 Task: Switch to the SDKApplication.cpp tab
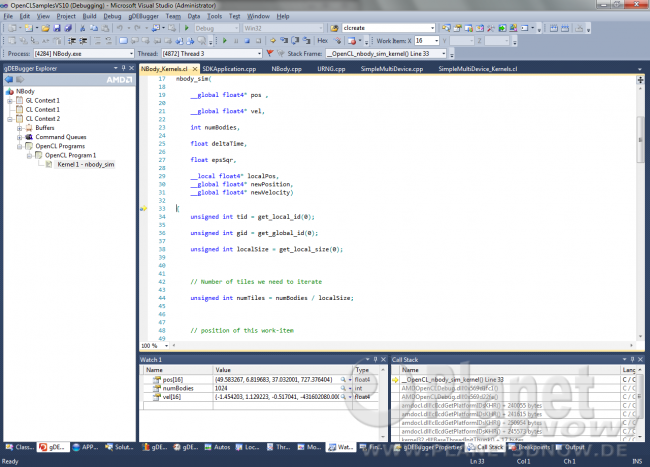(x=229, y=69)
